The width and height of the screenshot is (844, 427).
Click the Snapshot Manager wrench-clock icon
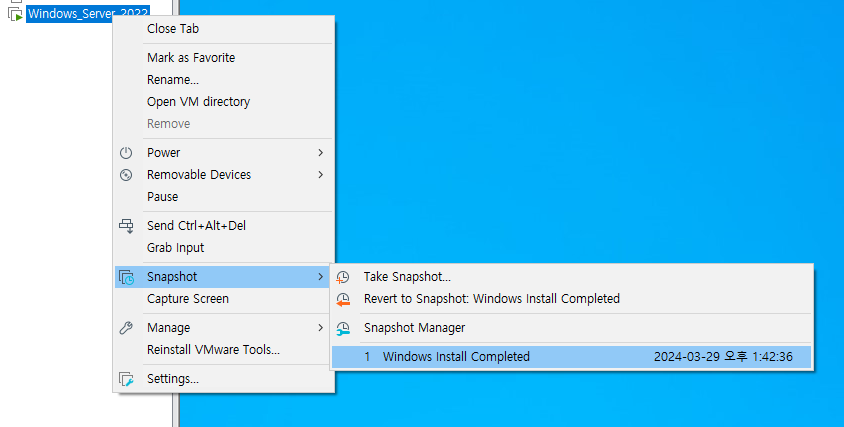(x=343, y=328)
